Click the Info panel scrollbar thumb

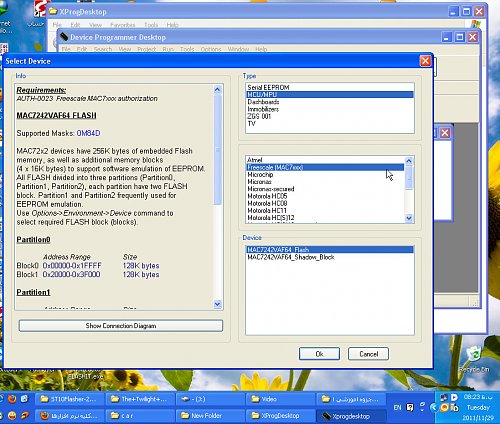[217, 149]
